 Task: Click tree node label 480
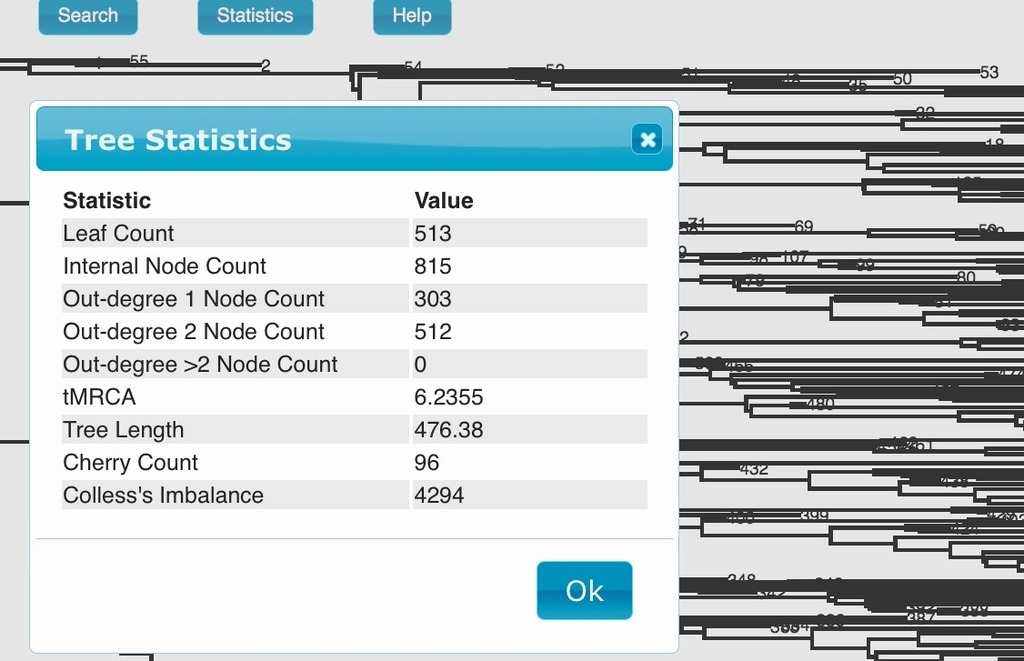point(820,404)
